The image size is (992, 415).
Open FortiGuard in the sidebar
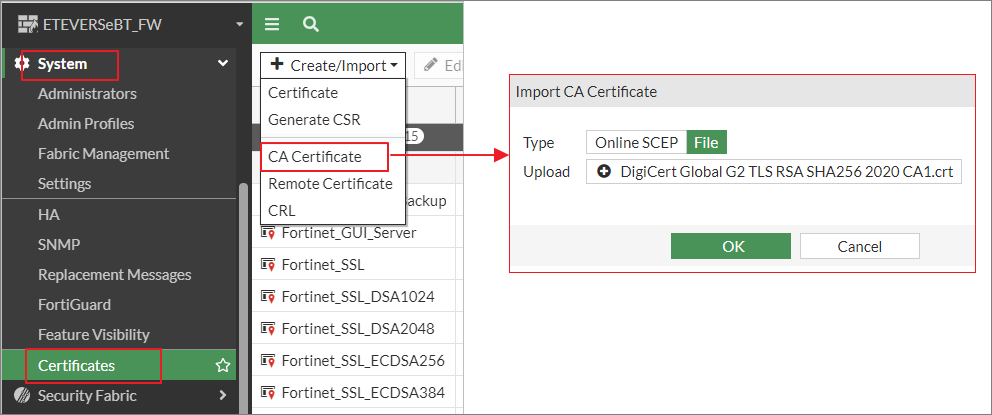pyautogui.click(x=74, y=305)
